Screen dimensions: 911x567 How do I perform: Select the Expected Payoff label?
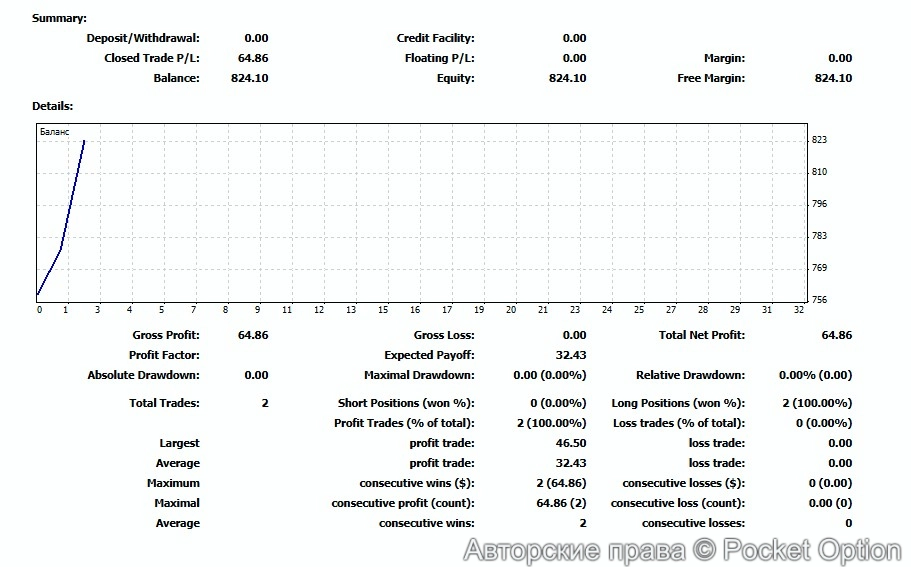pyautogui.click(x=429, y=355)
